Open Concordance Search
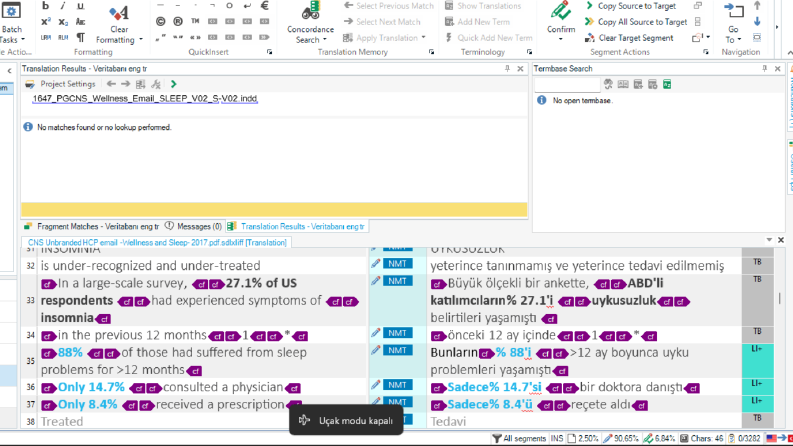The width and height of the screenshot is (793, 446). [x=310, y=24]
